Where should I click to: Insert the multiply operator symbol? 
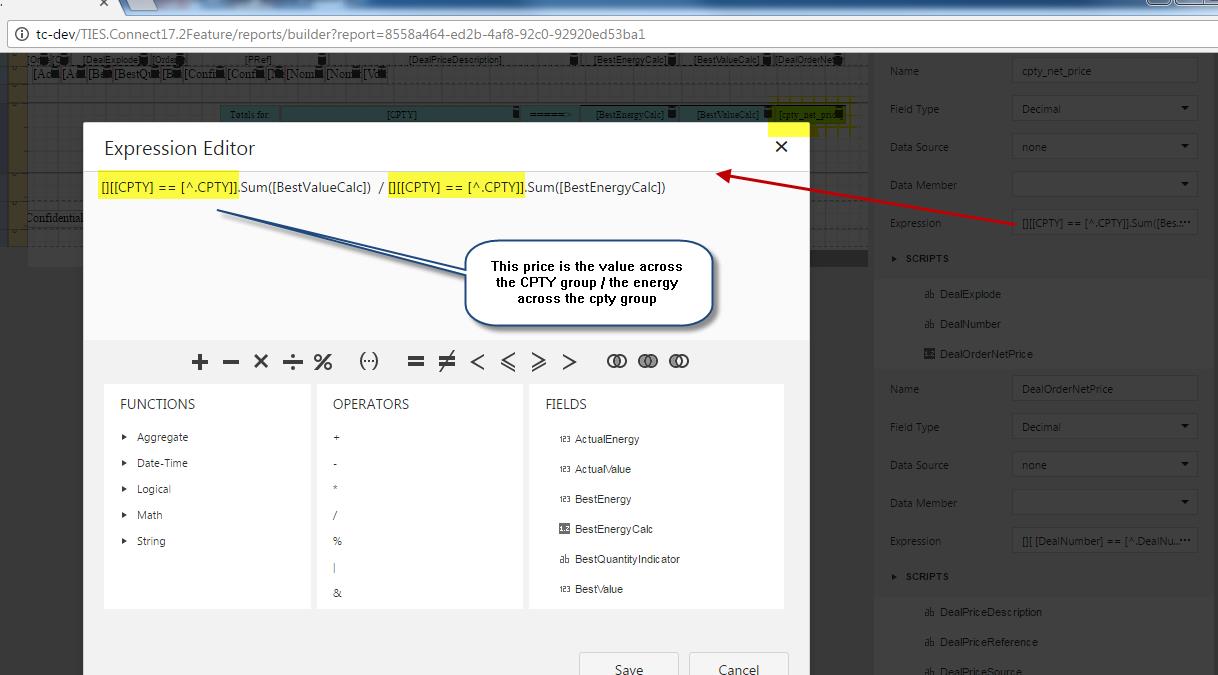tap(261, 362)
